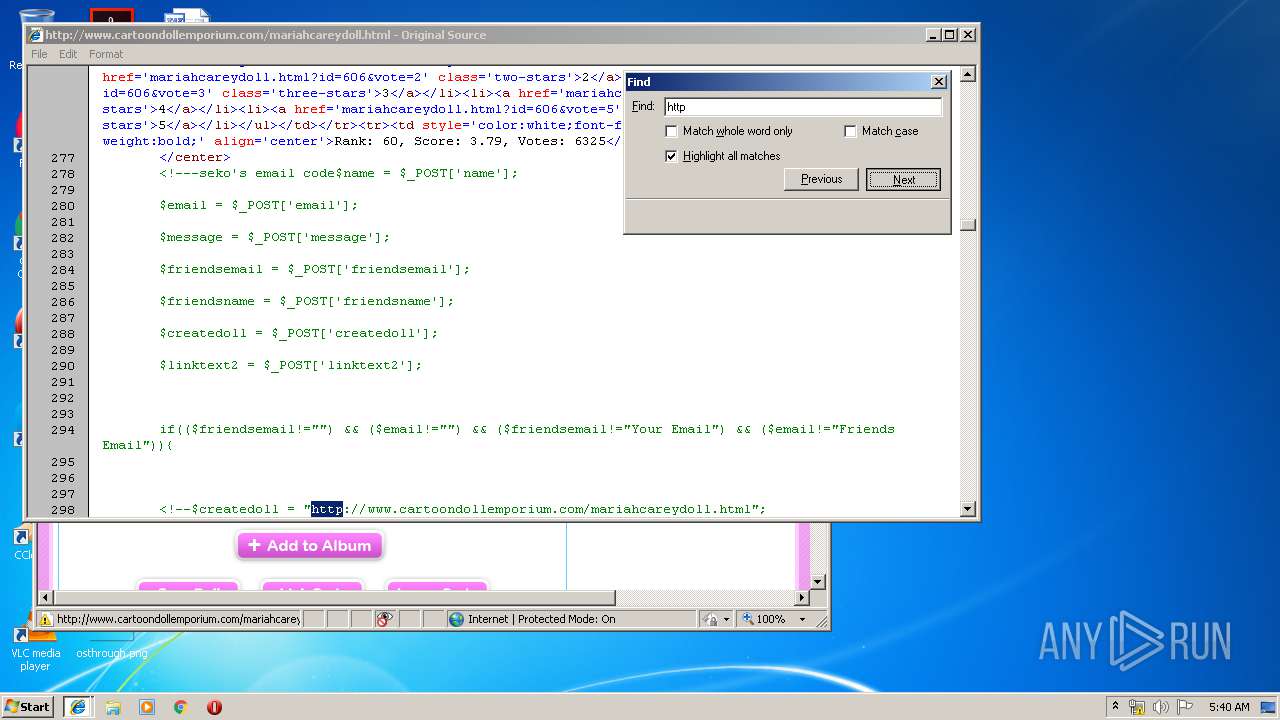
Task: Click the IE icon in source window title bar
Action: coord(36,34)
